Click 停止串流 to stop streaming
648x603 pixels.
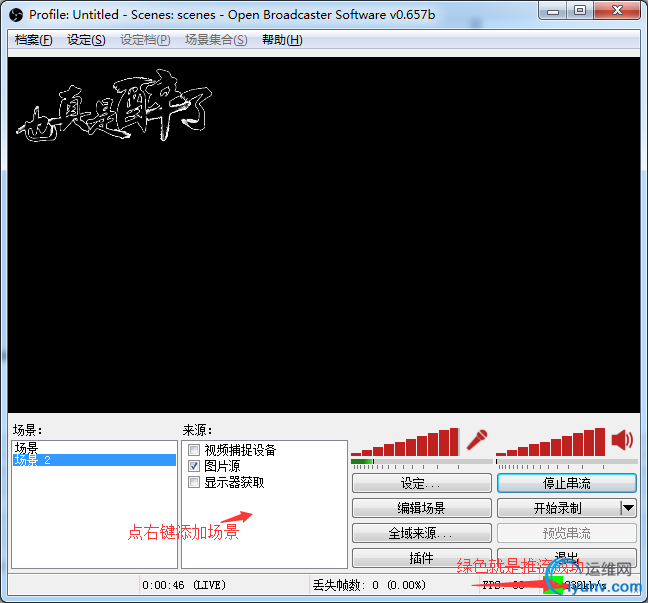point(567,483)
